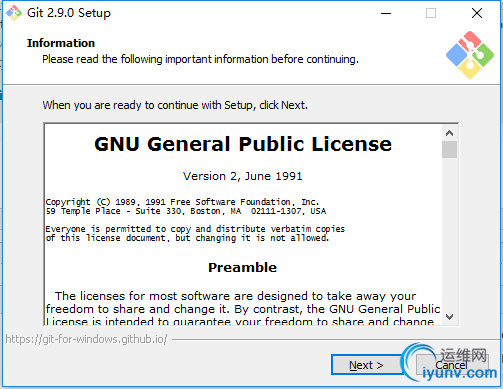Click the license scrollbar down arrow
Image resolution: width=503 pixels, height=389 pixels.
(x=449, y=317)
